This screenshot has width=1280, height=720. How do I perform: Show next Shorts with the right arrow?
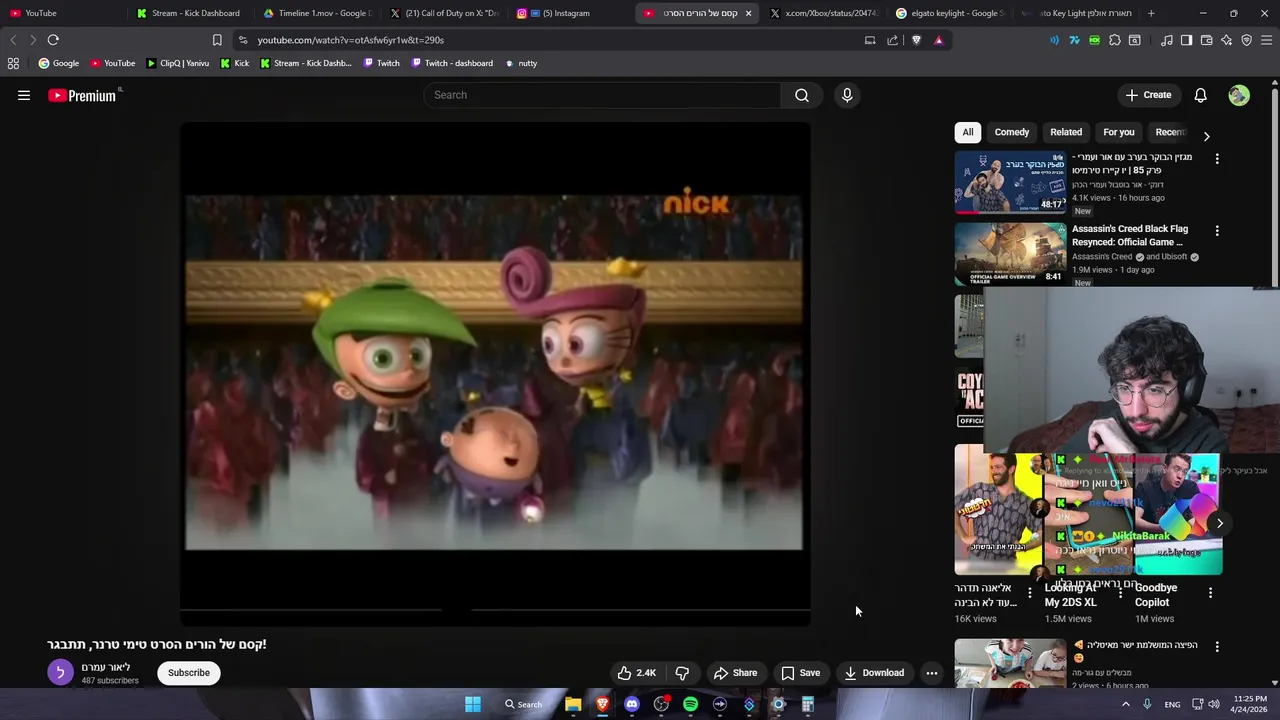(1219, 523)
